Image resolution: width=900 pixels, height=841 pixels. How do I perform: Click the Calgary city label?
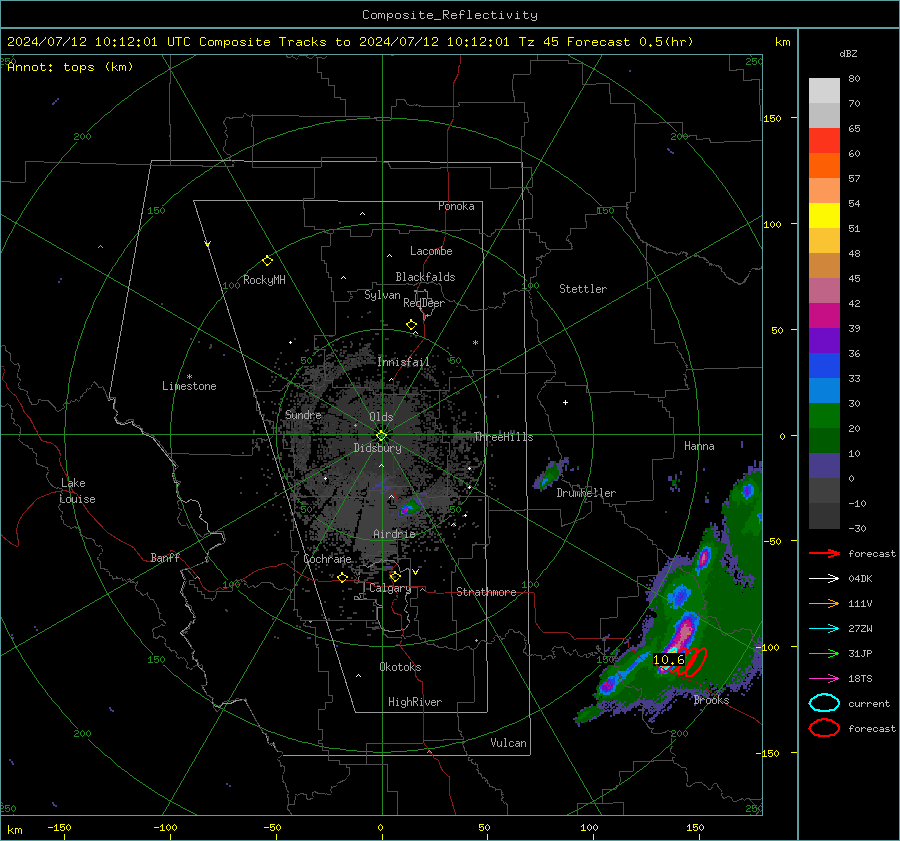point(390,588)
